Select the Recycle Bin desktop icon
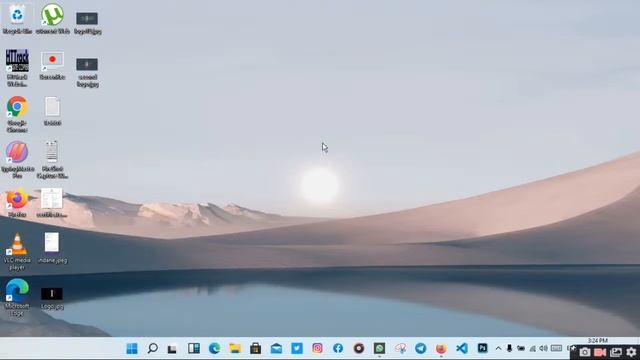640x360 pixels. point(17,19)
